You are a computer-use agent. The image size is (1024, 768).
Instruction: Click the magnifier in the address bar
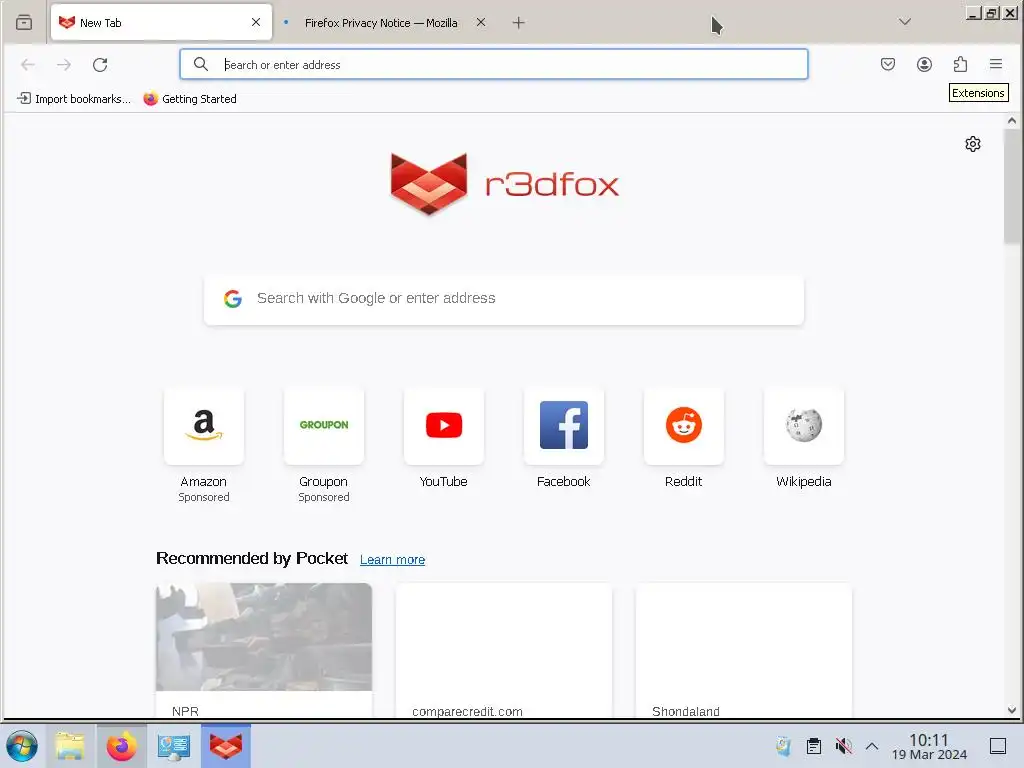coord(201,64)
